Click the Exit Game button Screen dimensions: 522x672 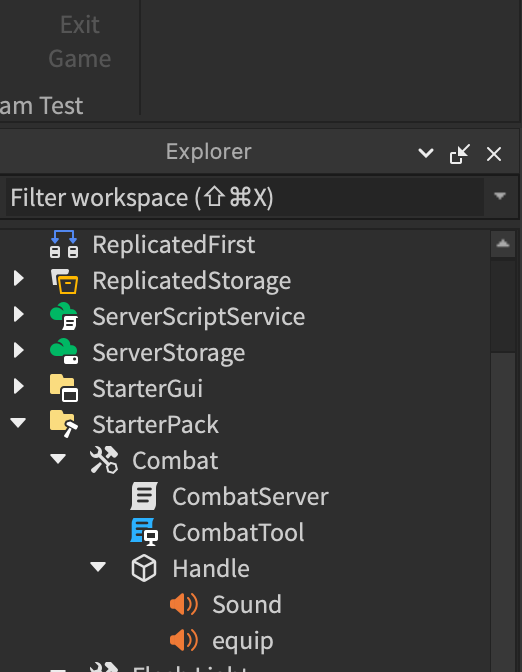[x=80, y=42]
